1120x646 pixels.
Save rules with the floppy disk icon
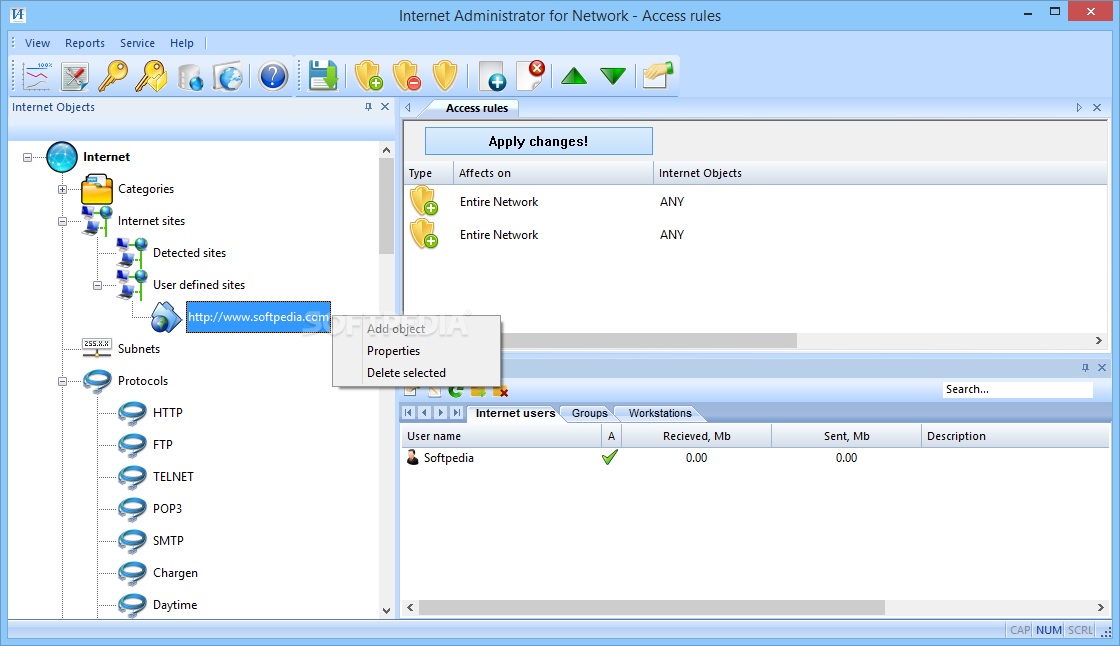coord(323,76)
